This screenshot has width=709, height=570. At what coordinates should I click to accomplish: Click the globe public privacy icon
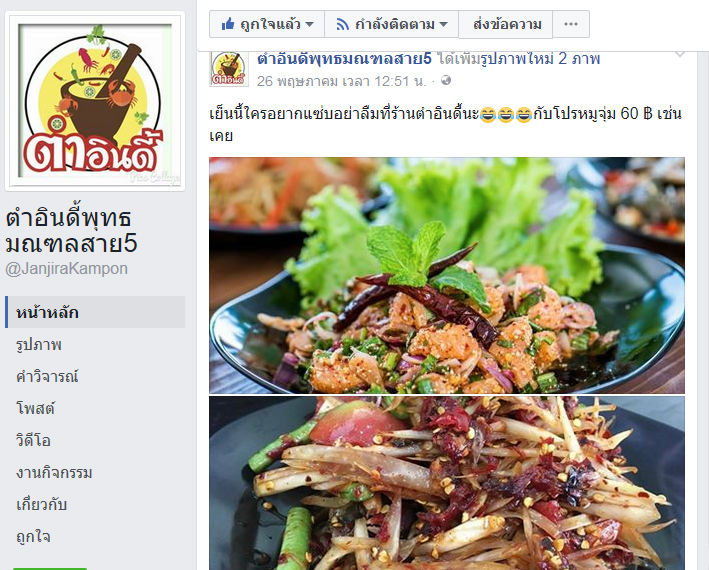446,80
